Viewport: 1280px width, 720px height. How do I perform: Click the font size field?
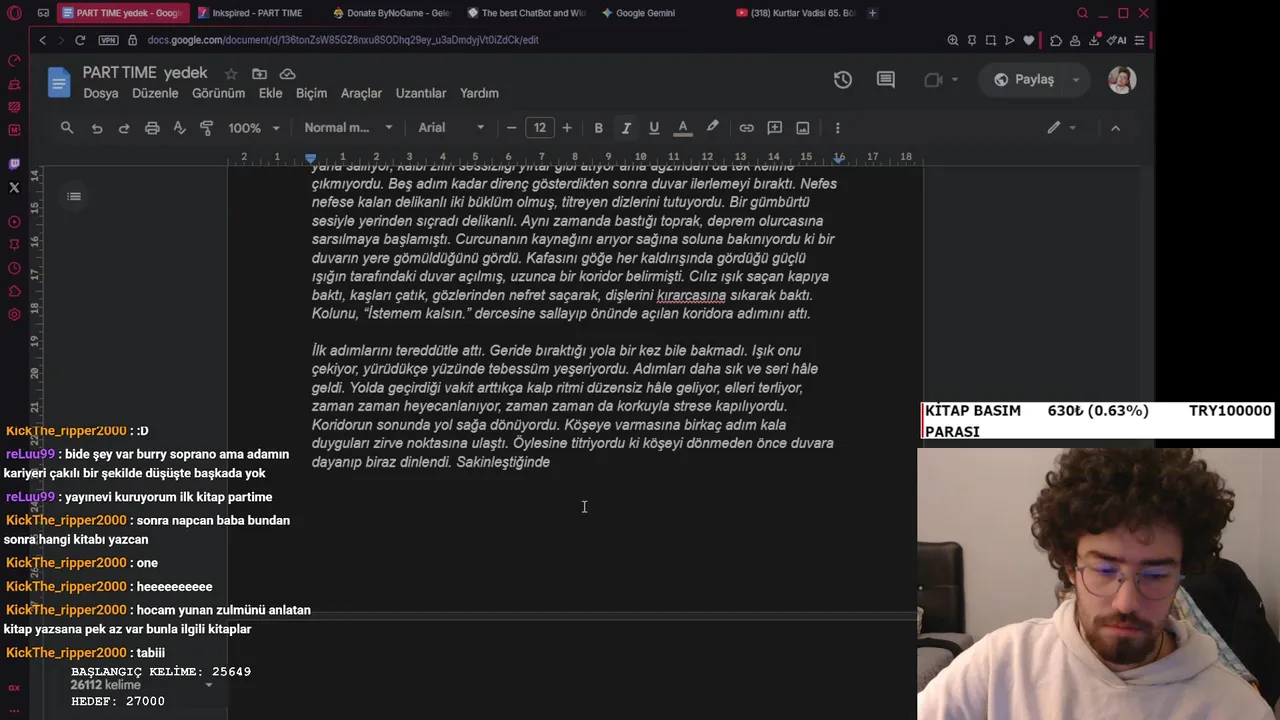(x=539, y=128)
